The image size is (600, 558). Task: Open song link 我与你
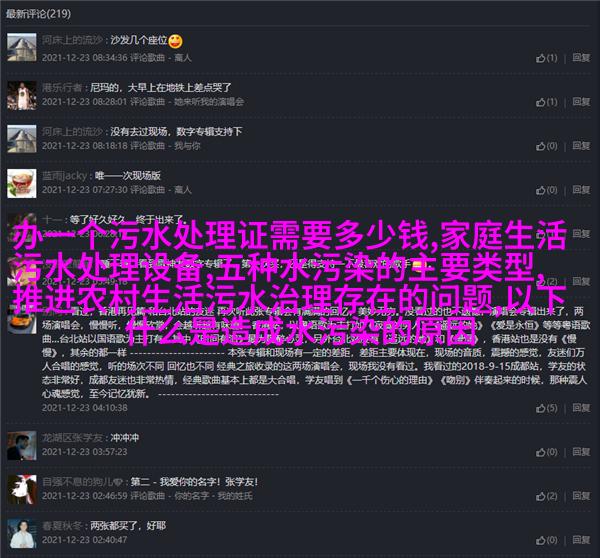click(187, 146)
